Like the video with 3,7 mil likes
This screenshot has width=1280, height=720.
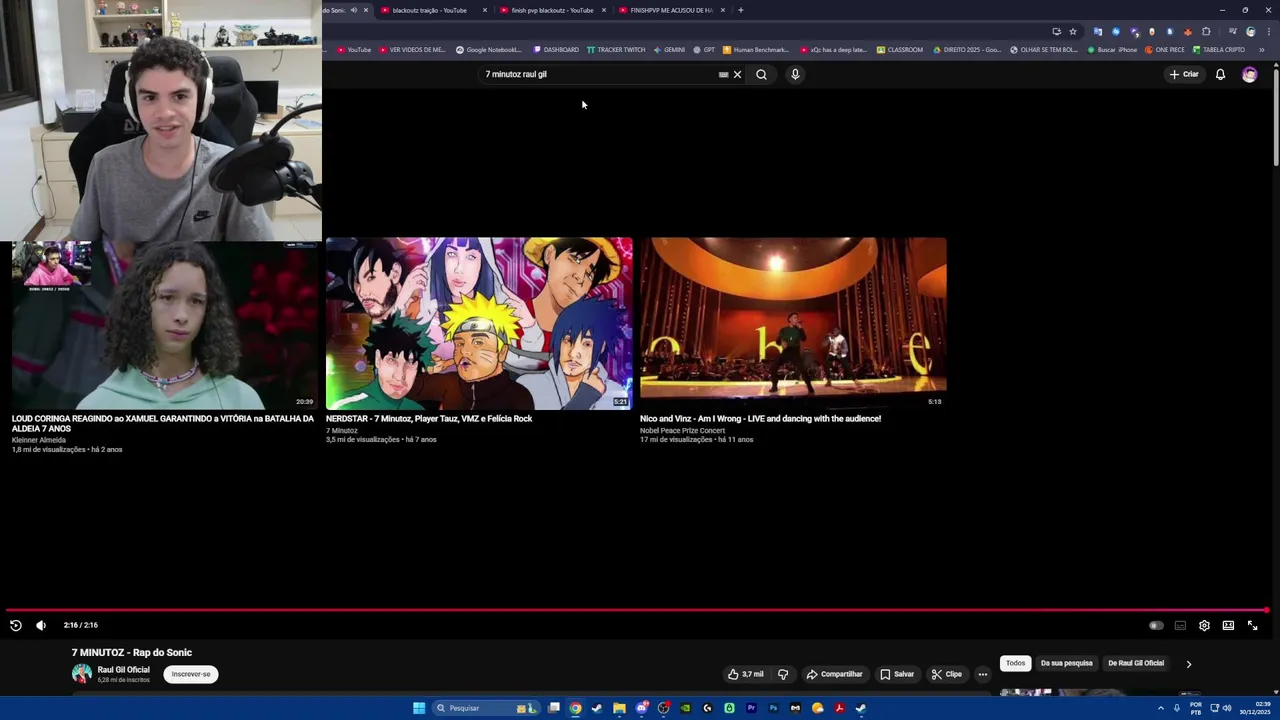[x=745, y=674]
